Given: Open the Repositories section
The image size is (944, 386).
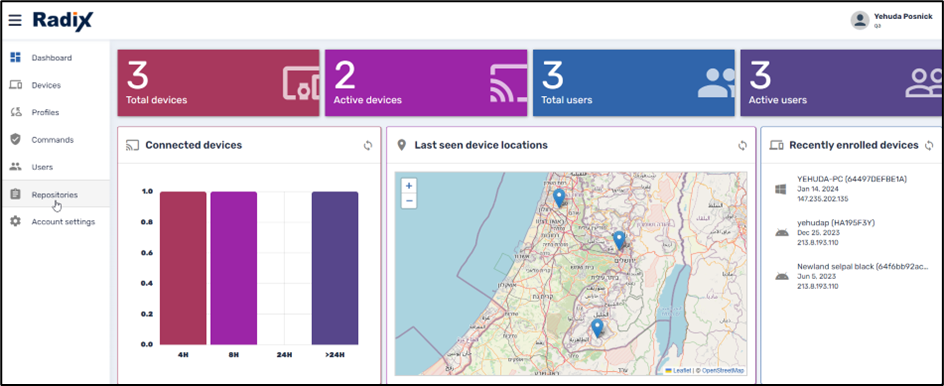Looking at the screenshot, I should tap(55, 195).
